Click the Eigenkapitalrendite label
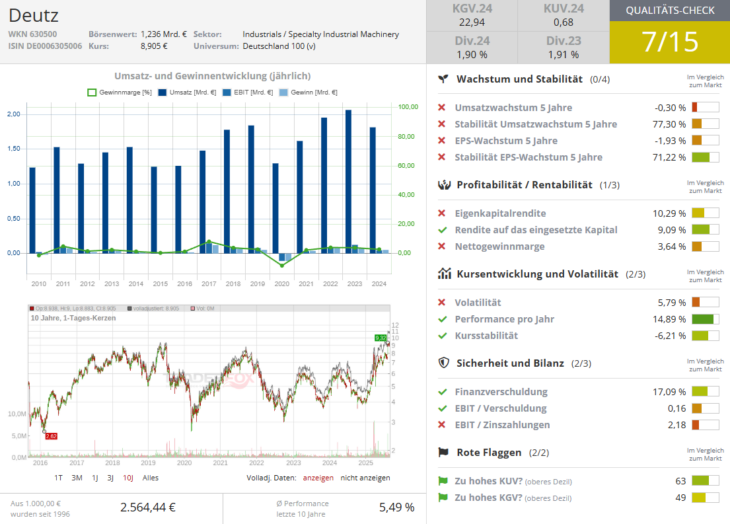The image size is (730, 524). [500, 213]
